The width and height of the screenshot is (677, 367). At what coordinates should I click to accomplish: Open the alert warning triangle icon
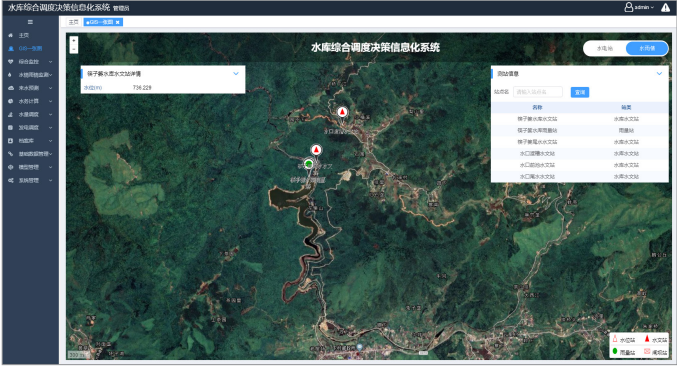tap(665, 7)
